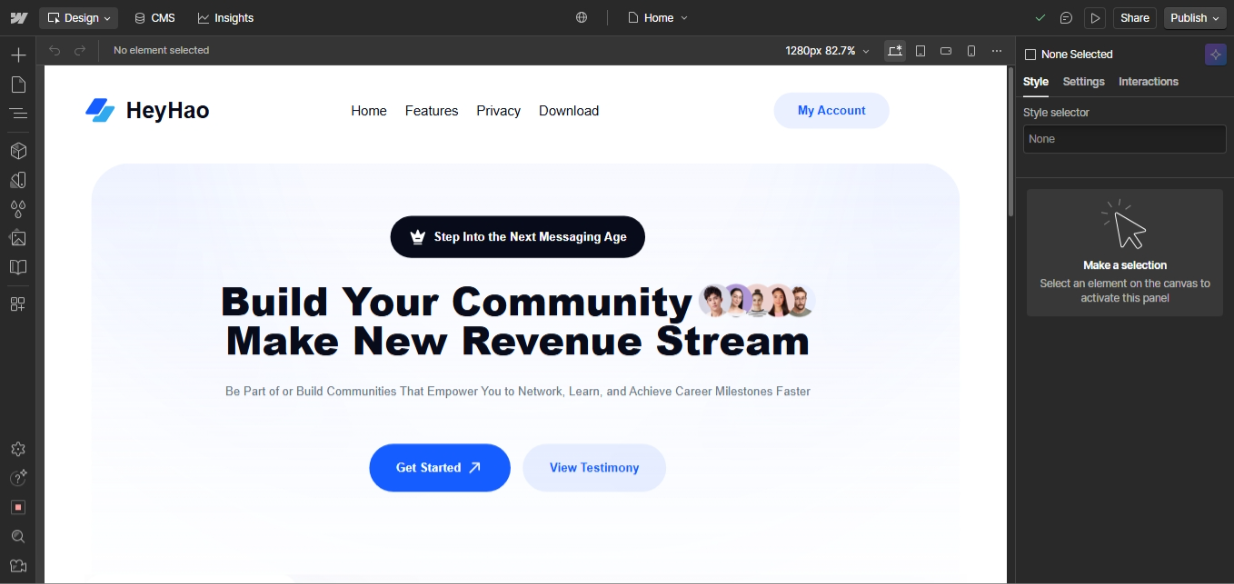
Task: Toggle preview mode with the play icon
Action: (x=1095, y=17)
